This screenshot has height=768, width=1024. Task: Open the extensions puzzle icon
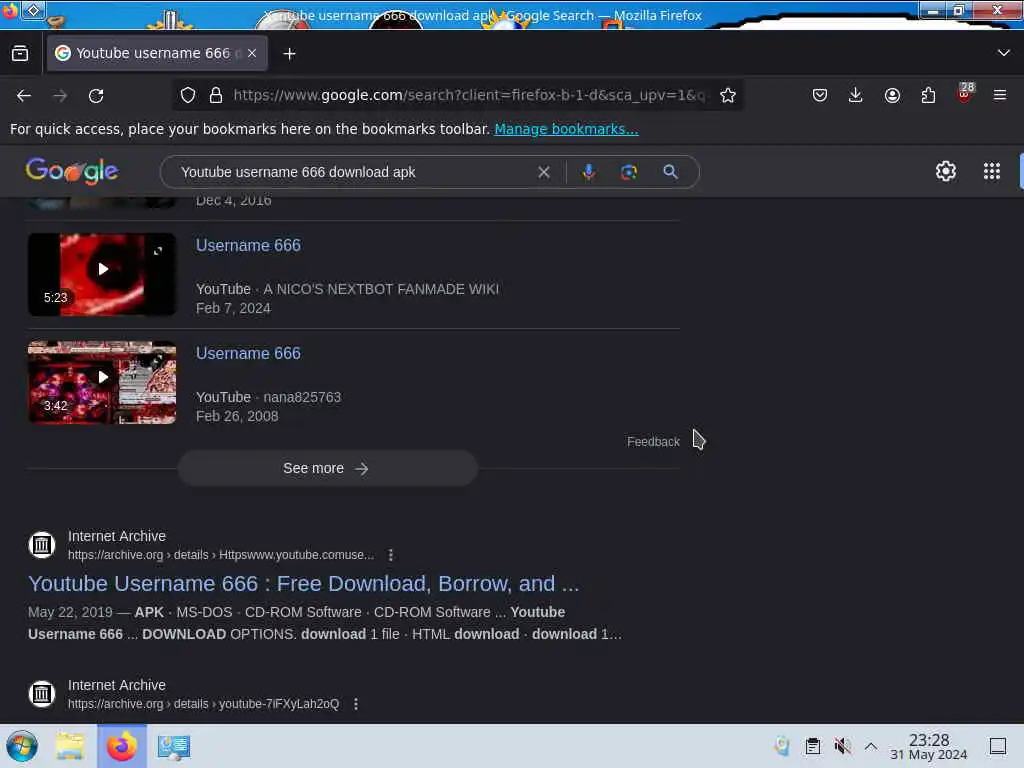[928, 95]
